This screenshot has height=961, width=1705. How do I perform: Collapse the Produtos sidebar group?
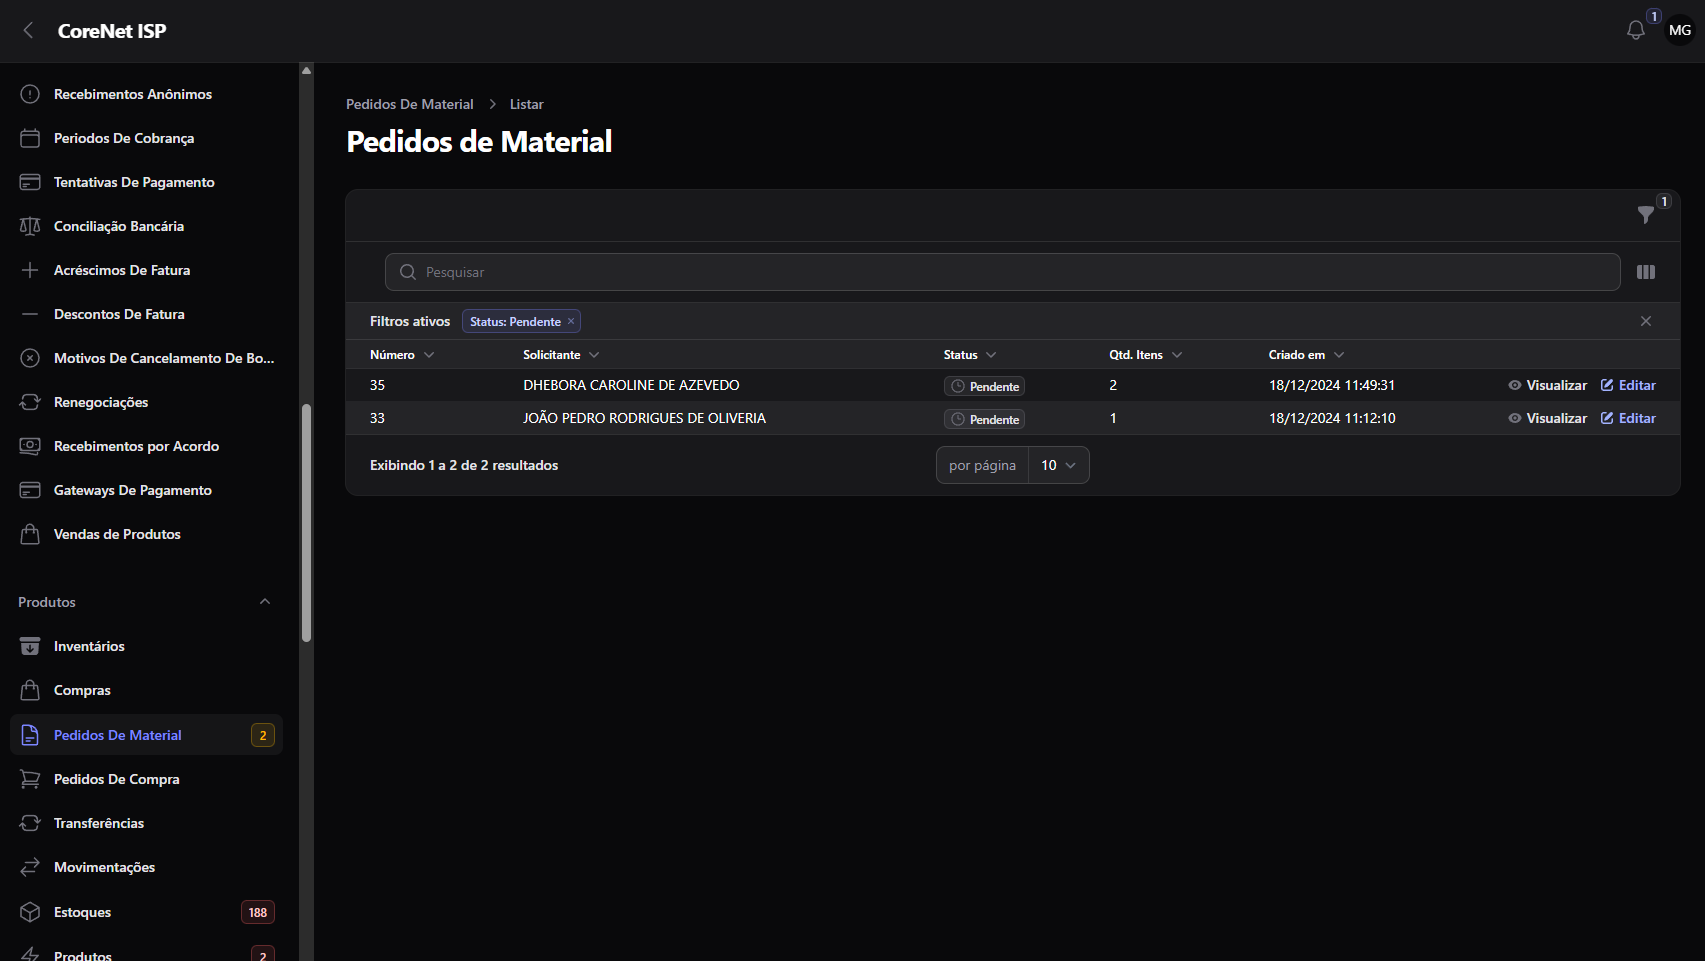(x=265, y=602)
